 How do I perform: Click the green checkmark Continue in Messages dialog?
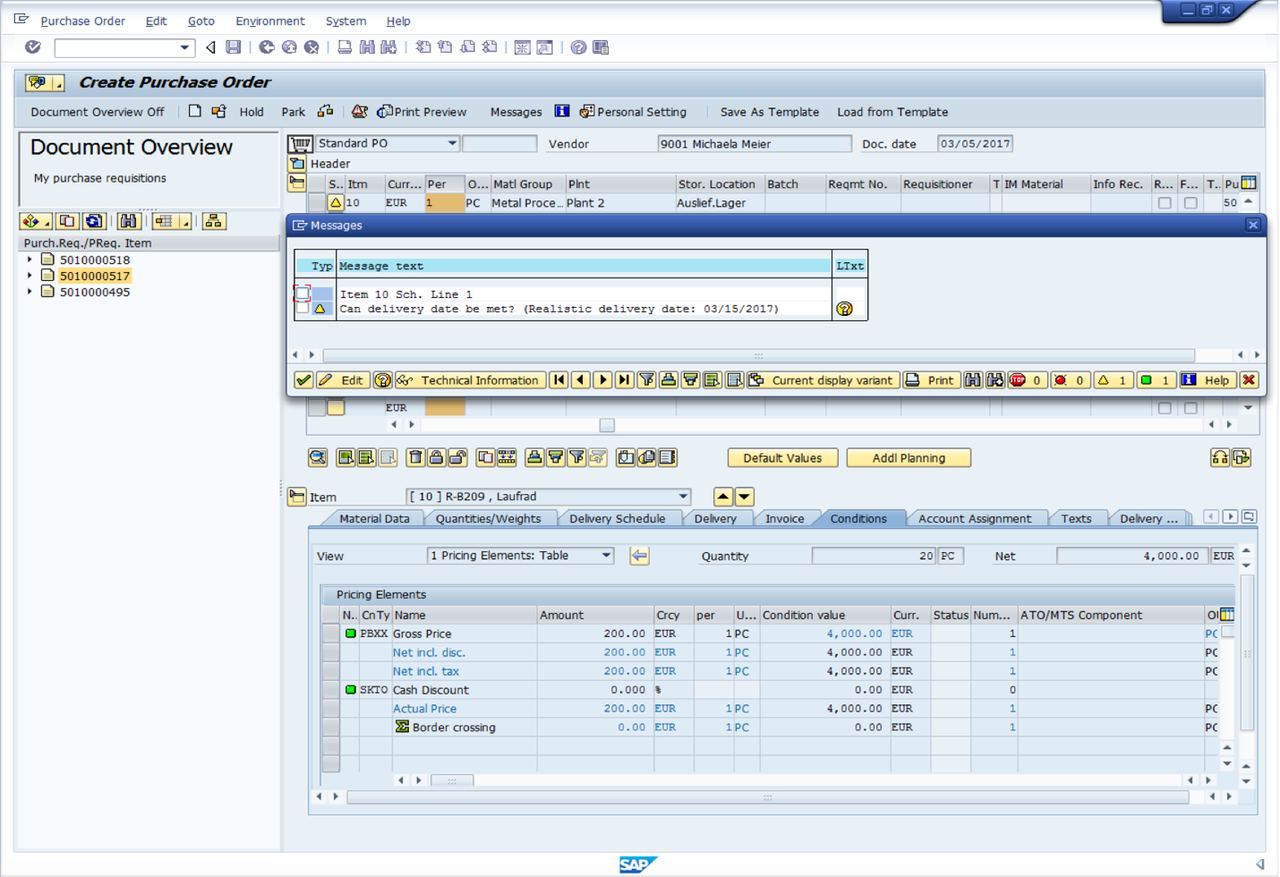pyautogui.click(x=303, y=380)
